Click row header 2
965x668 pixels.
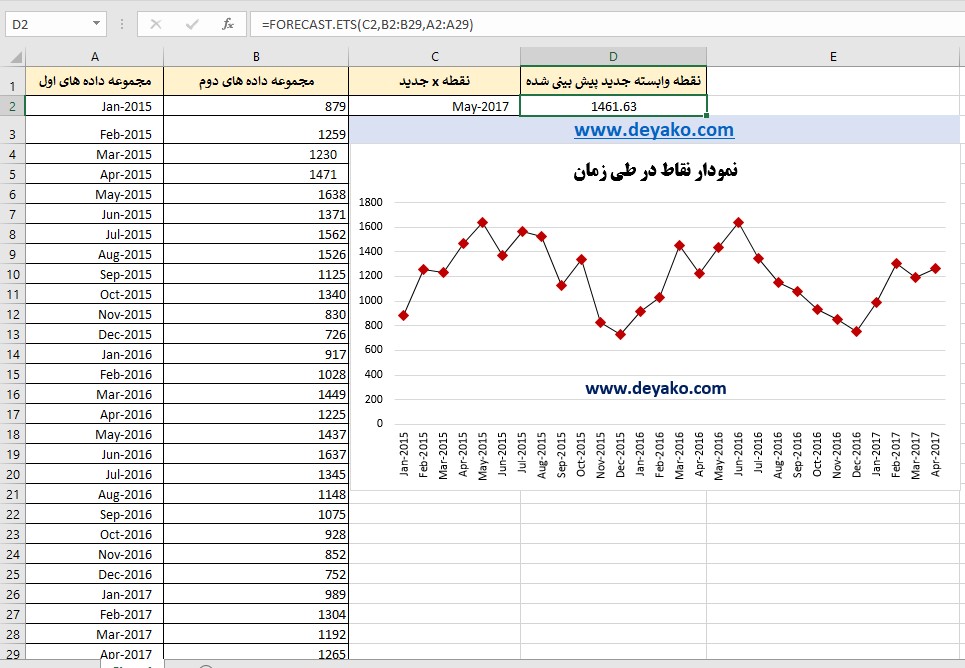pos(13,106)
